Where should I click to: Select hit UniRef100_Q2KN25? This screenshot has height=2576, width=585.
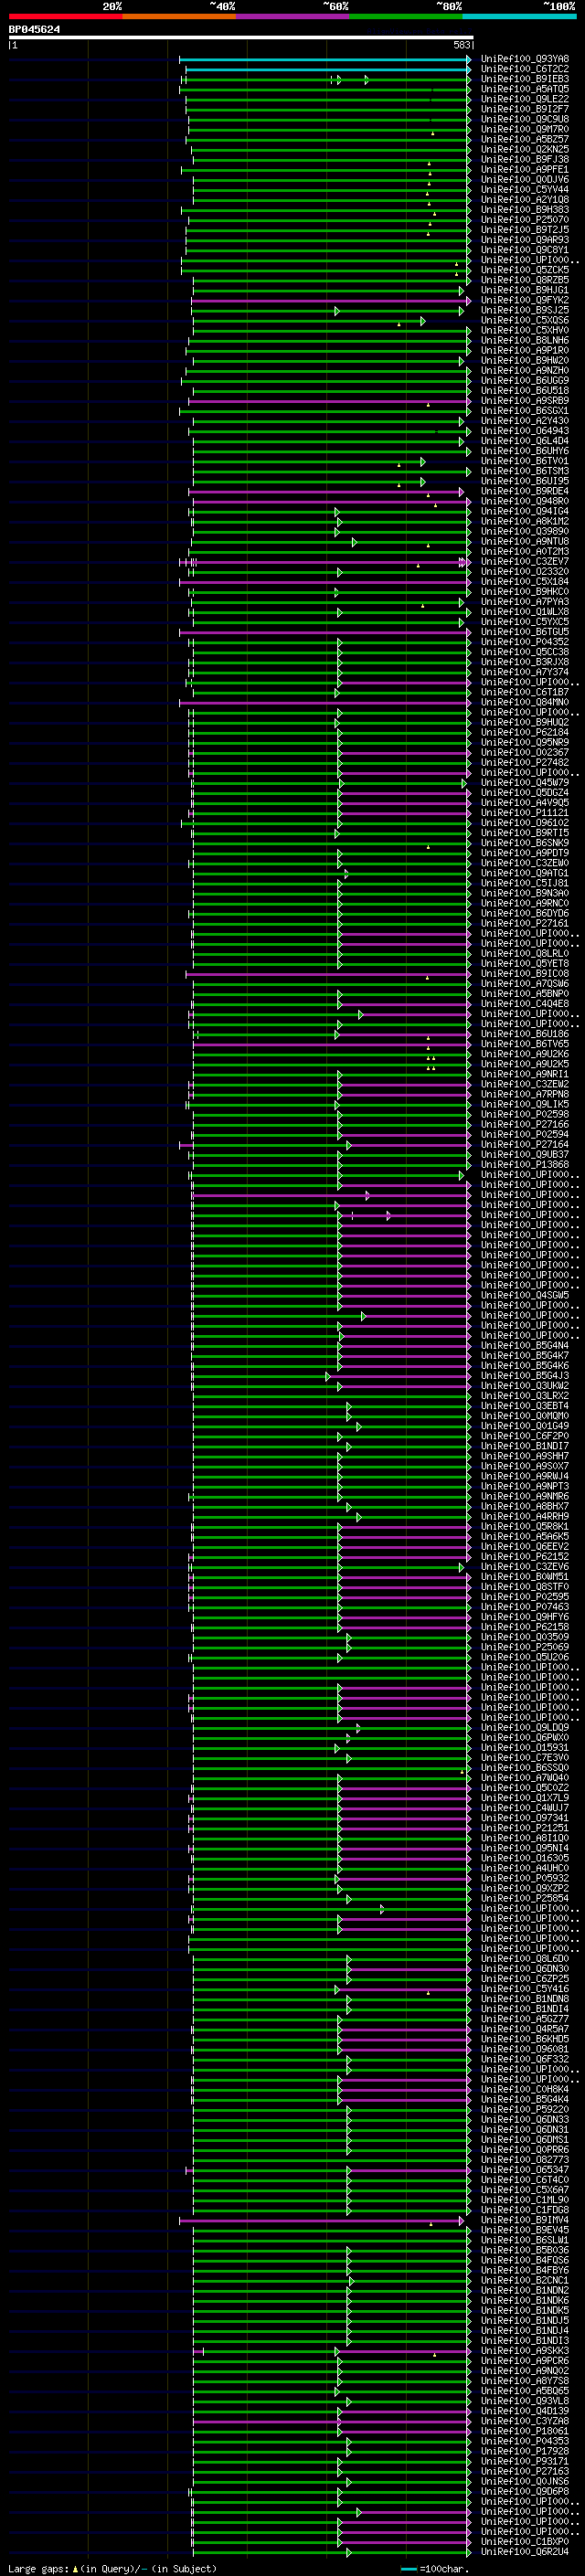(525, 149)
